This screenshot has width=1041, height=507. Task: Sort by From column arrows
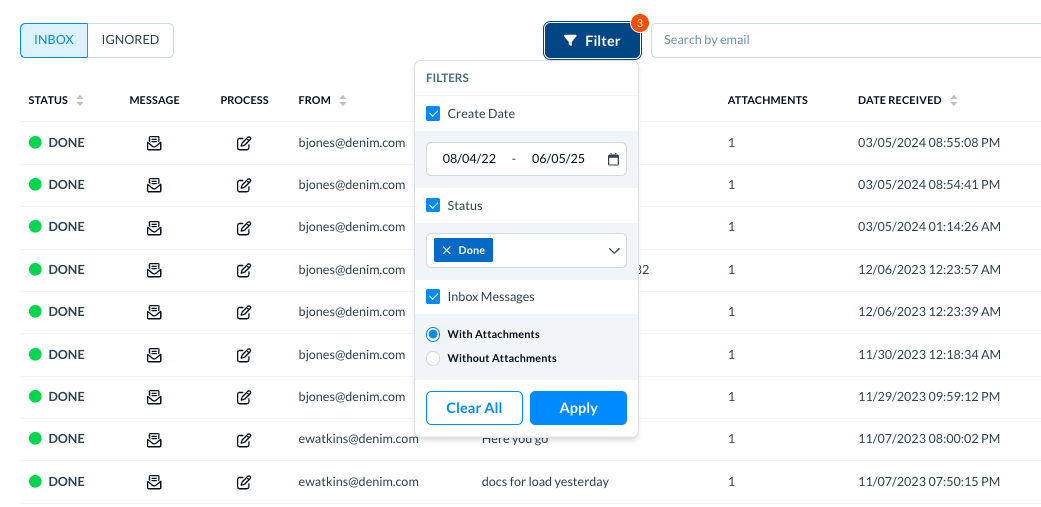[x=343, y=101]
